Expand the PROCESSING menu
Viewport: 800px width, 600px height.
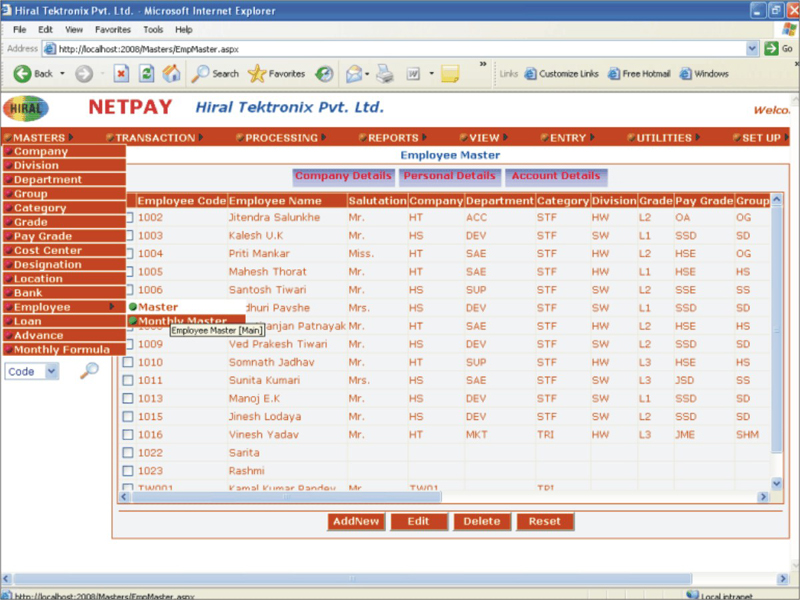281,138
